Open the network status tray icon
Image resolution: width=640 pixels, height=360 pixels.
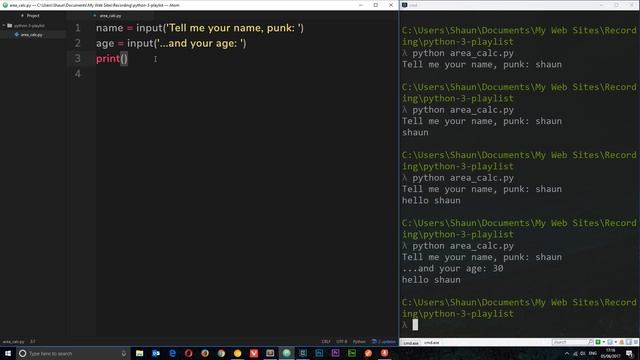(576, 353)
